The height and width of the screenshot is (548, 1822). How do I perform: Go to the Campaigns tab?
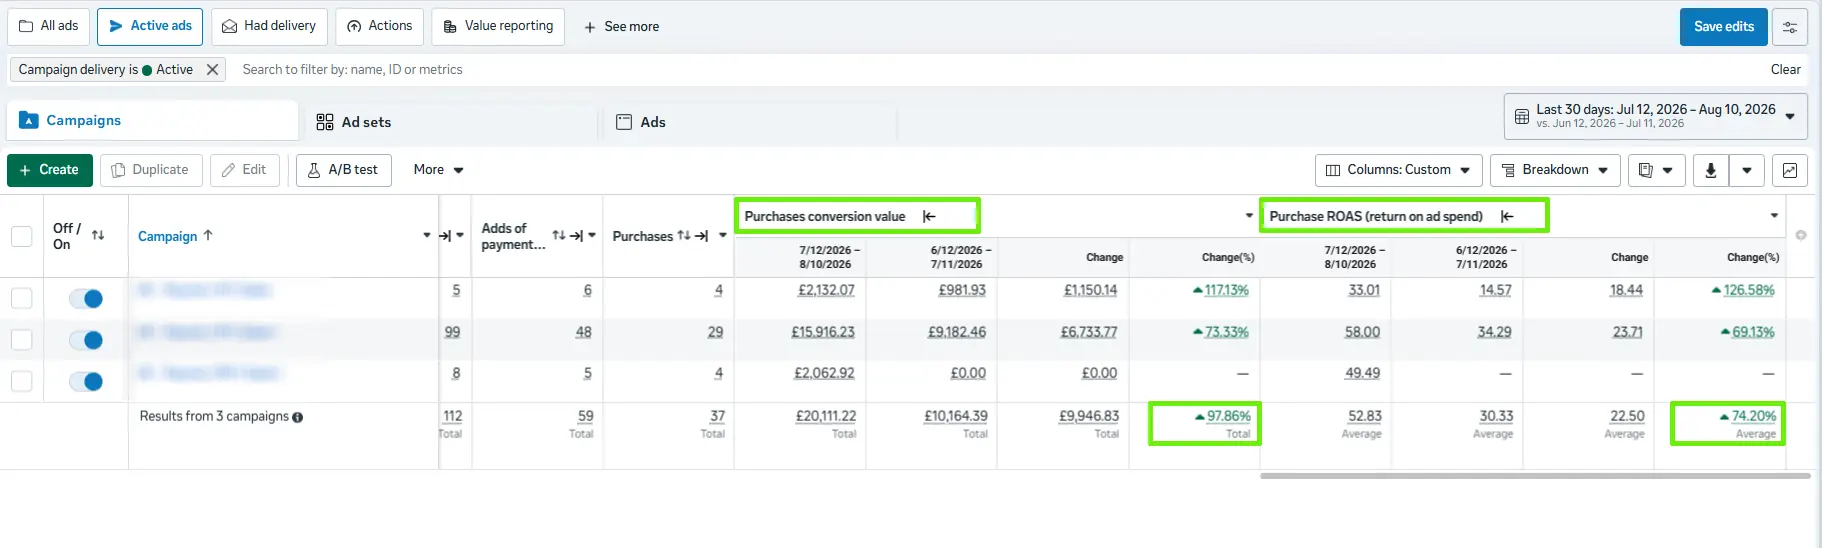tap(152, 120)
